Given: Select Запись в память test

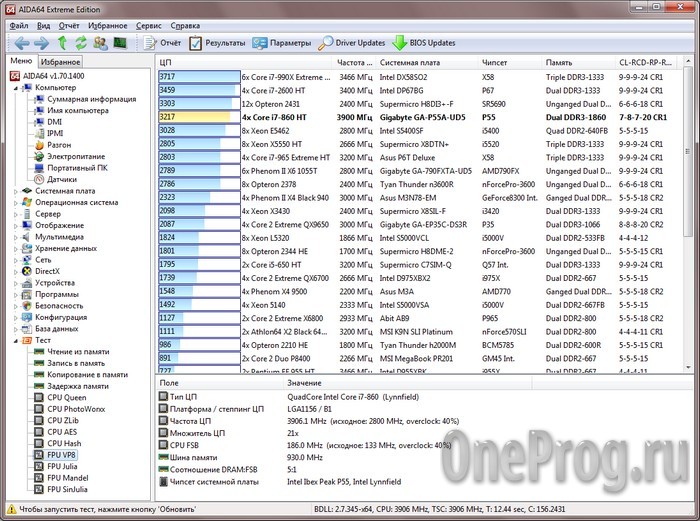Looking at the screenshot, I should 75,363.
